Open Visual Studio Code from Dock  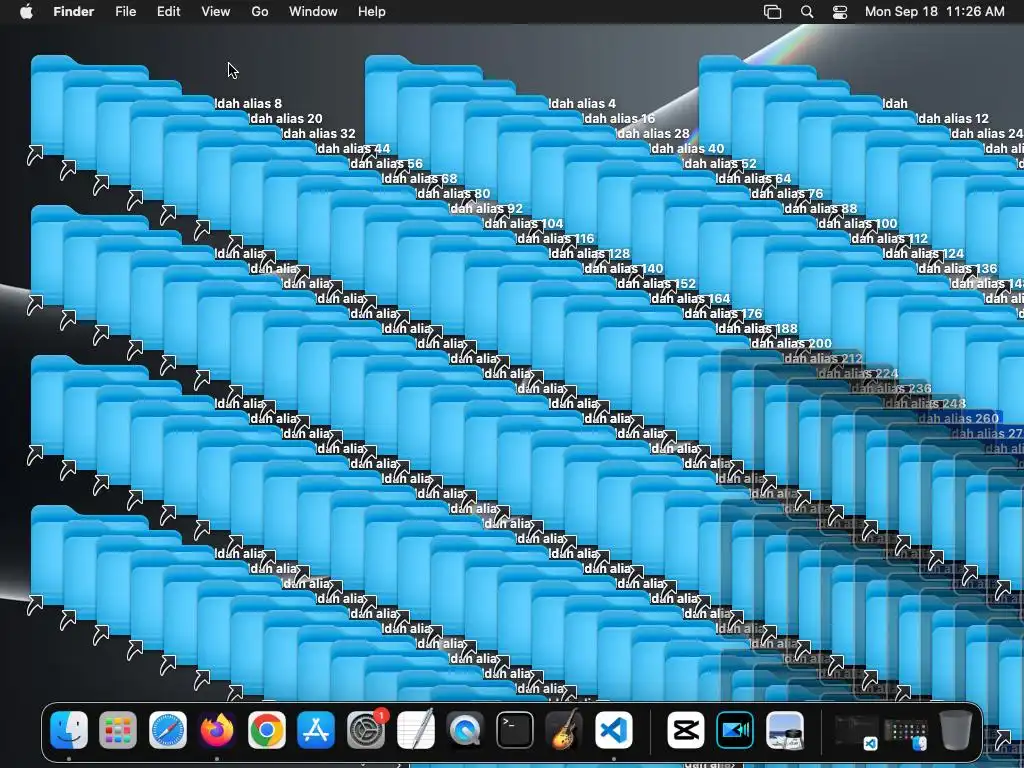[614, 729]
